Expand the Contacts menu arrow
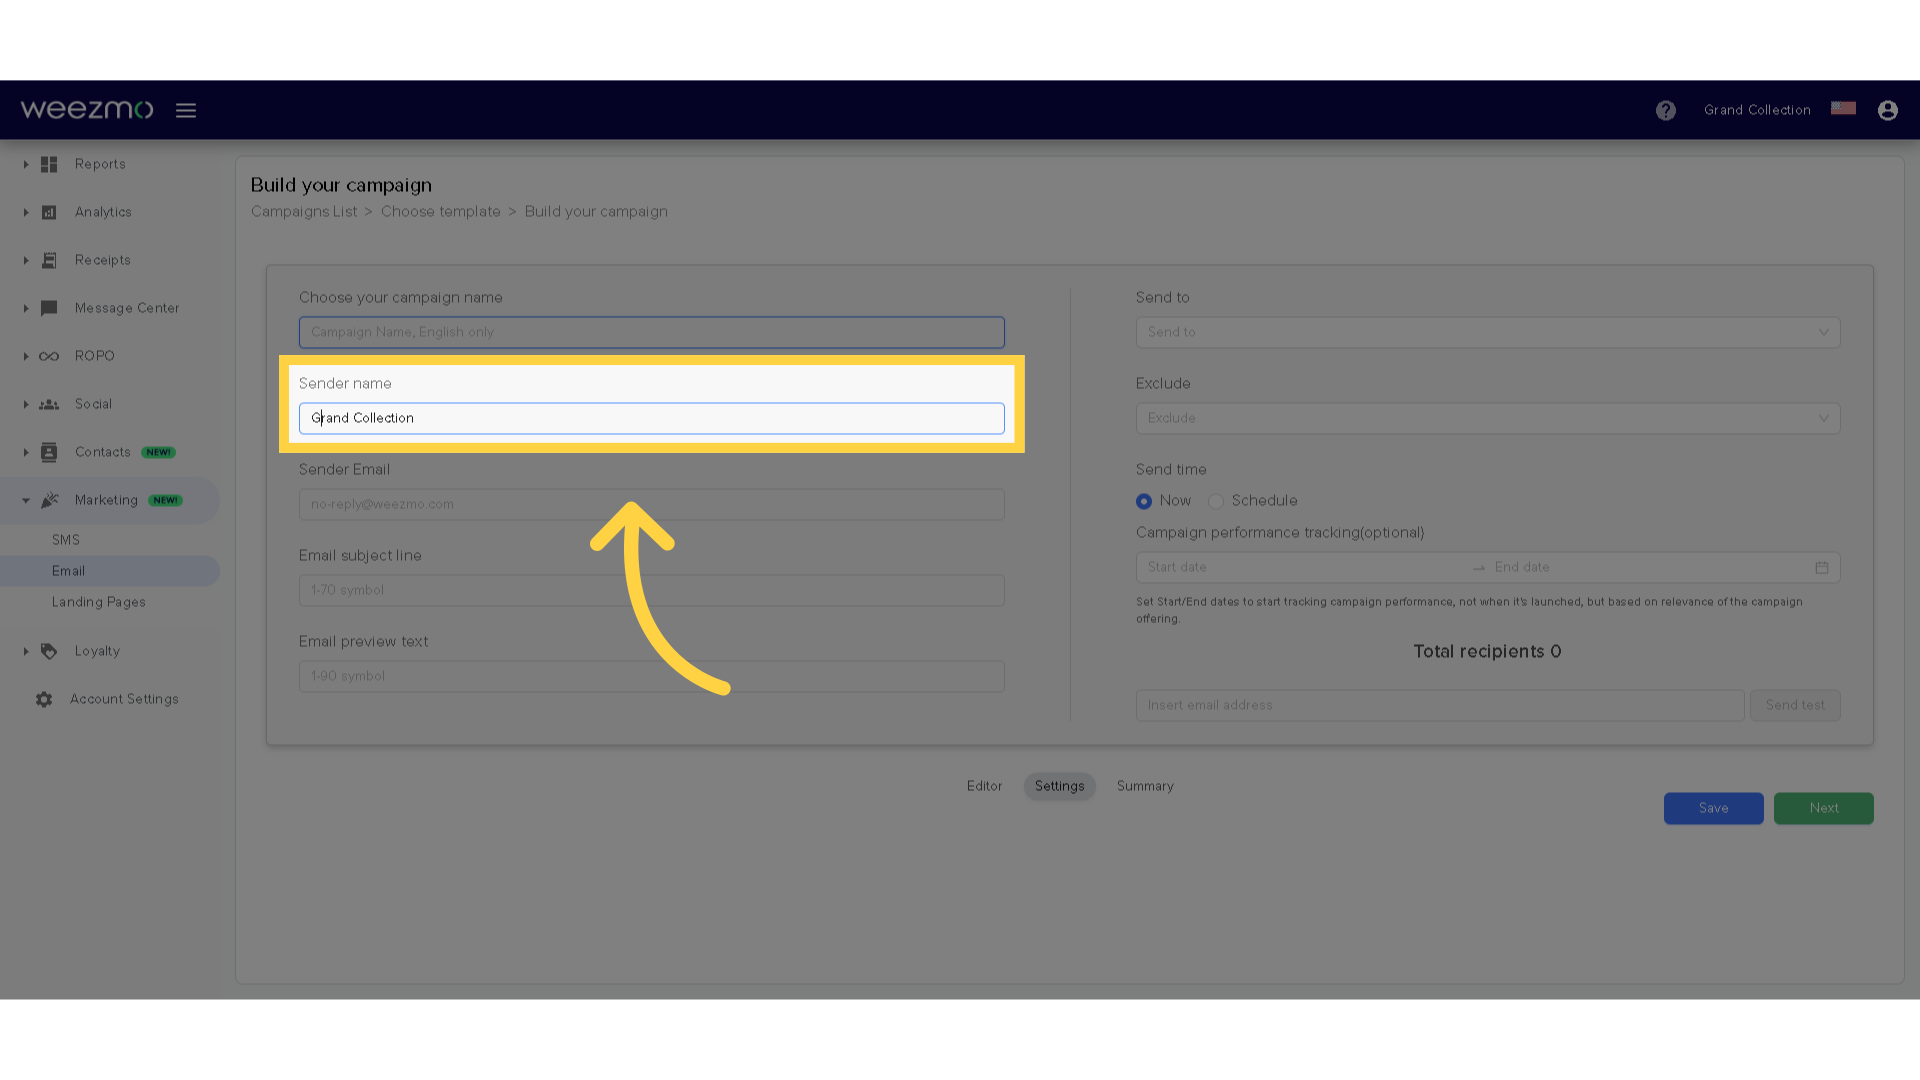The image size is (1920, 1080). coord(26,452)
